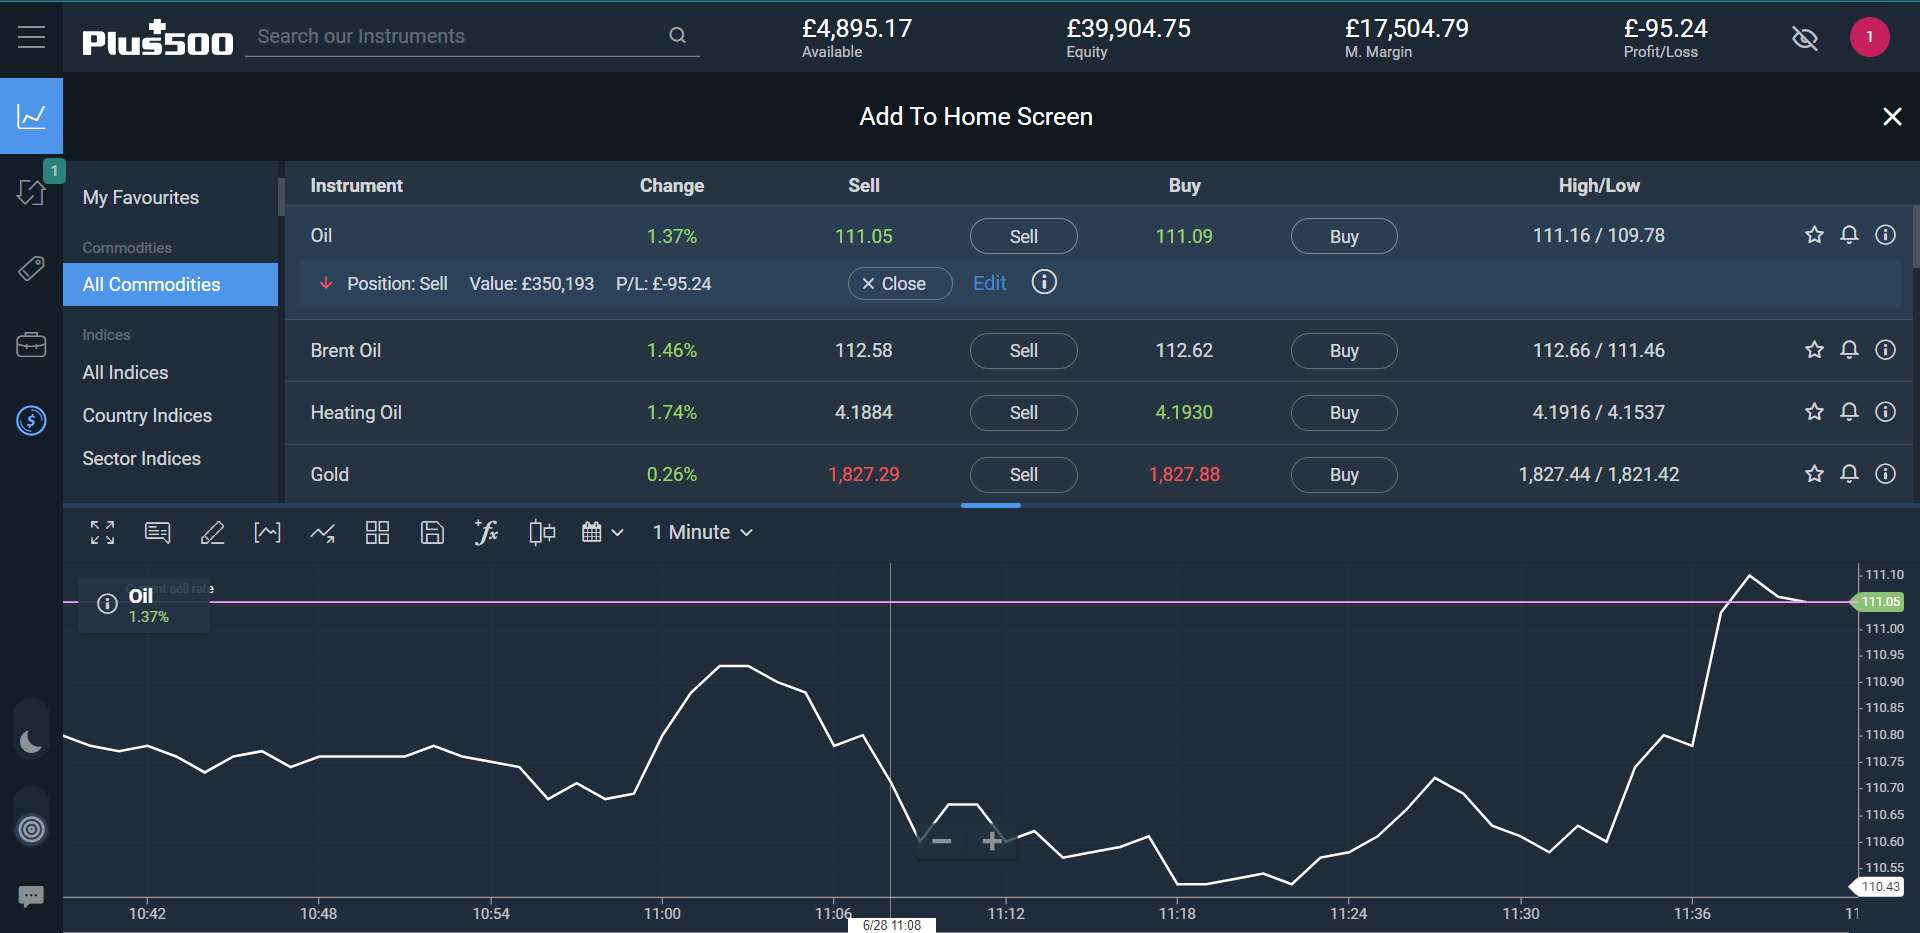This screenshot has height=933, width=1920.
Task: Focus the Search our Instruments field
Action: (472, 36)
